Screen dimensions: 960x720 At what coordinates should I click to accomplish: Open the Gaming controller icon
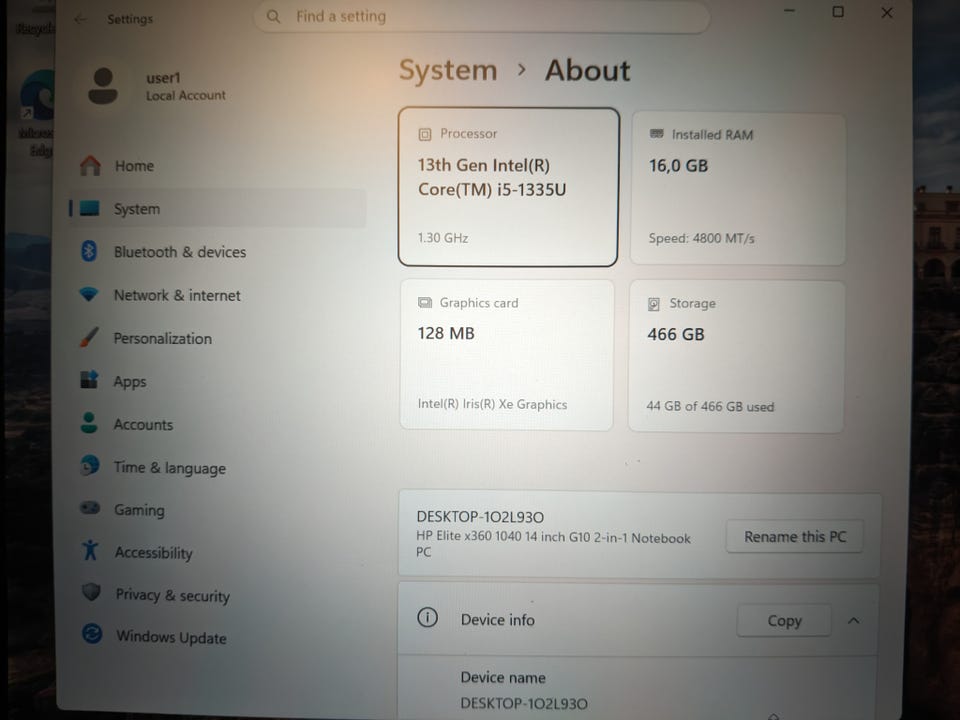(91, 508)
